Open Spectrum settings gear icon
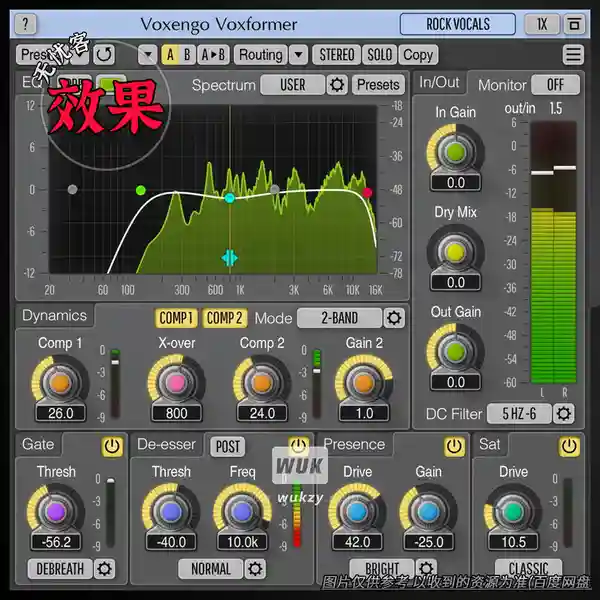The width and height of the screenshot is (600, 600). [x=337, y=85]
